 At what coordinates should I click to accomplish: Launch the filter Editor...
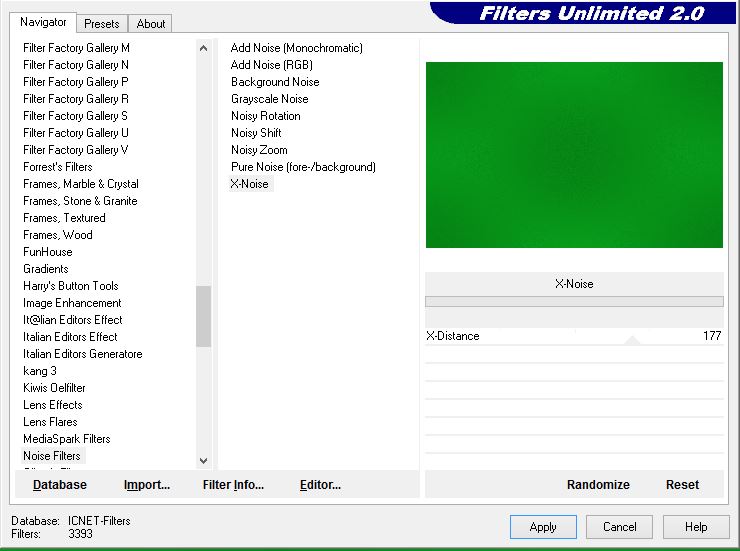click(x=320, y=485)
